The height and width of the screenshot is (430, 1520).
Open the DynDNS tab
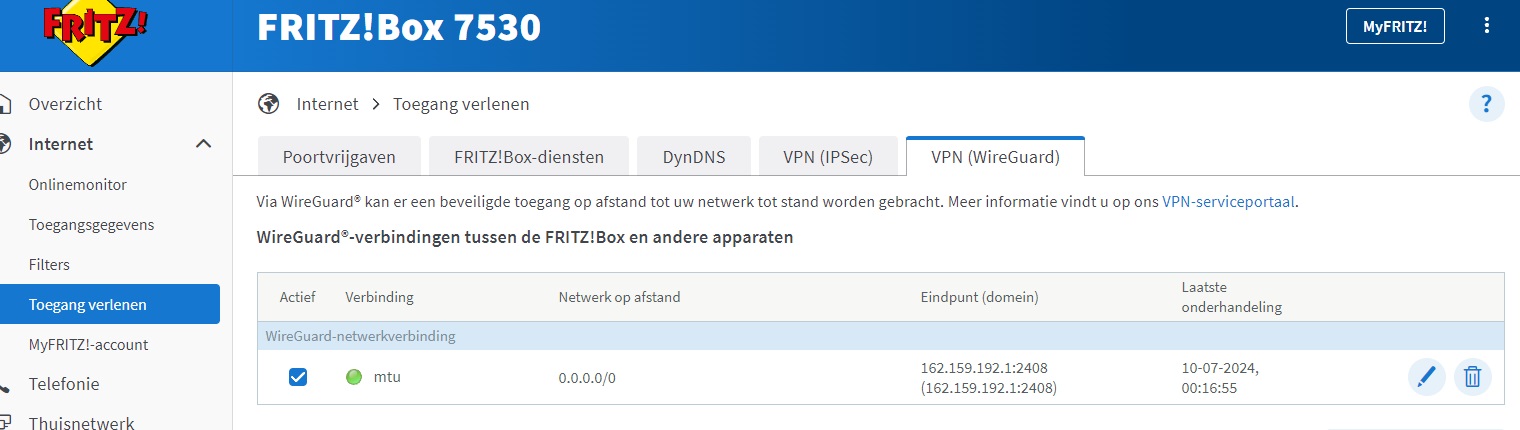click(694, 157)
